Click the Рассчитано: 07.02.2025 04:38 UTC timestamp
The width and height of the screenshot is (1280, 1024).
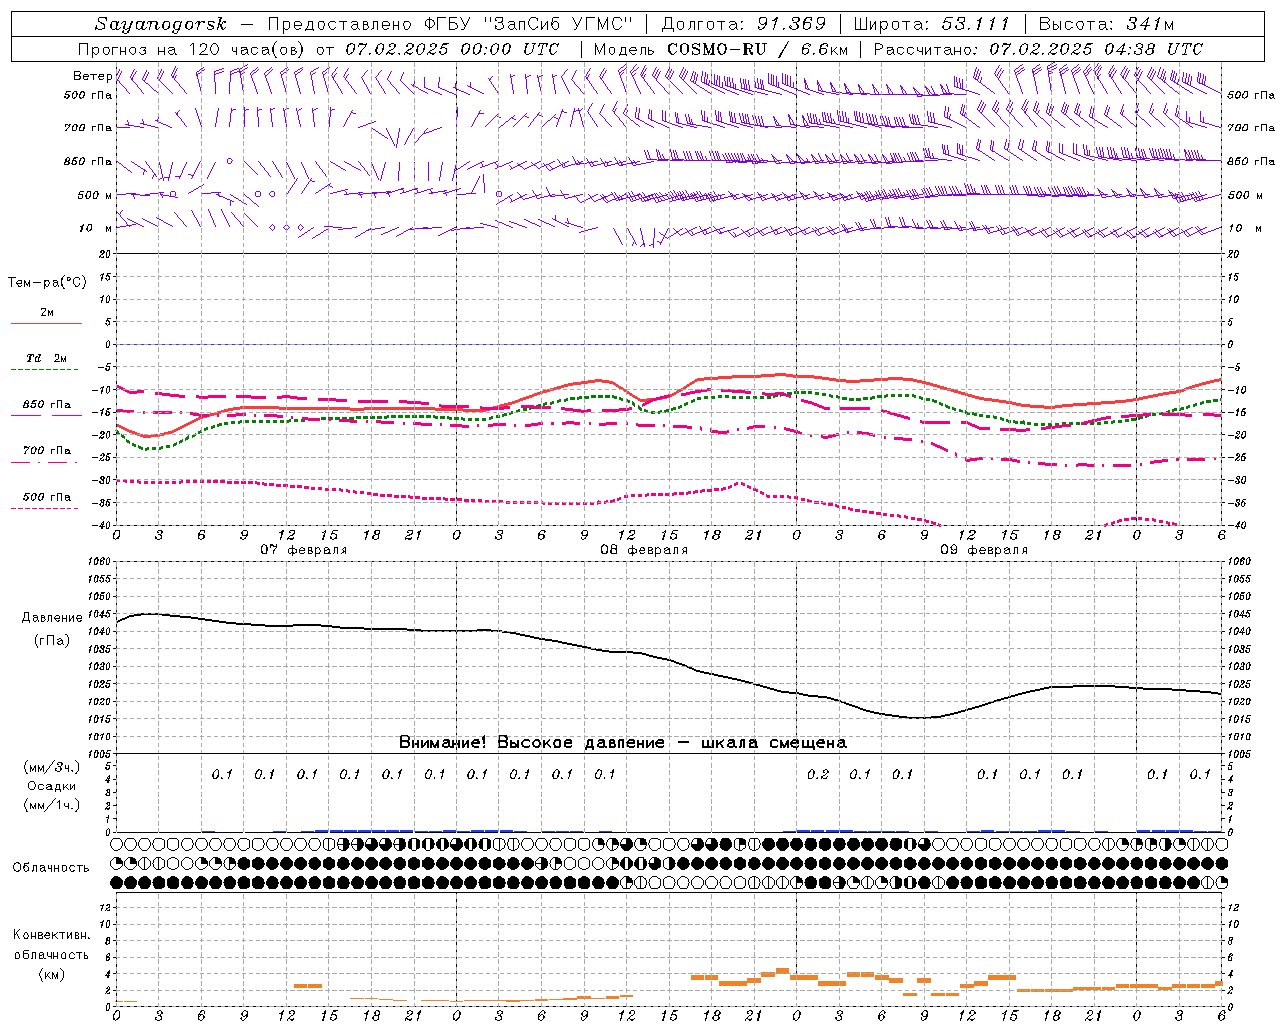1038,49
